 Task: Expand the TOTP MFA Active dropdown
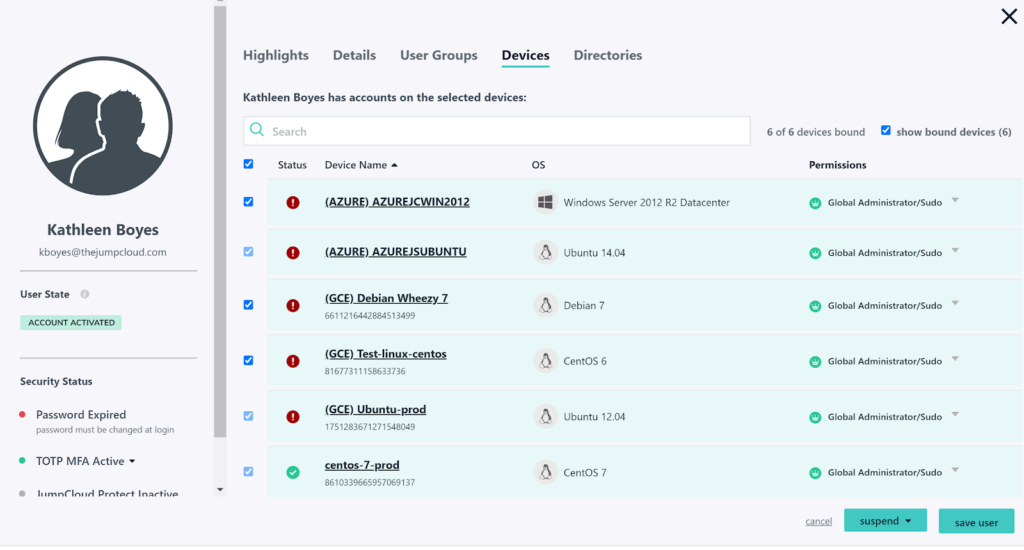[x=131, y=461]
